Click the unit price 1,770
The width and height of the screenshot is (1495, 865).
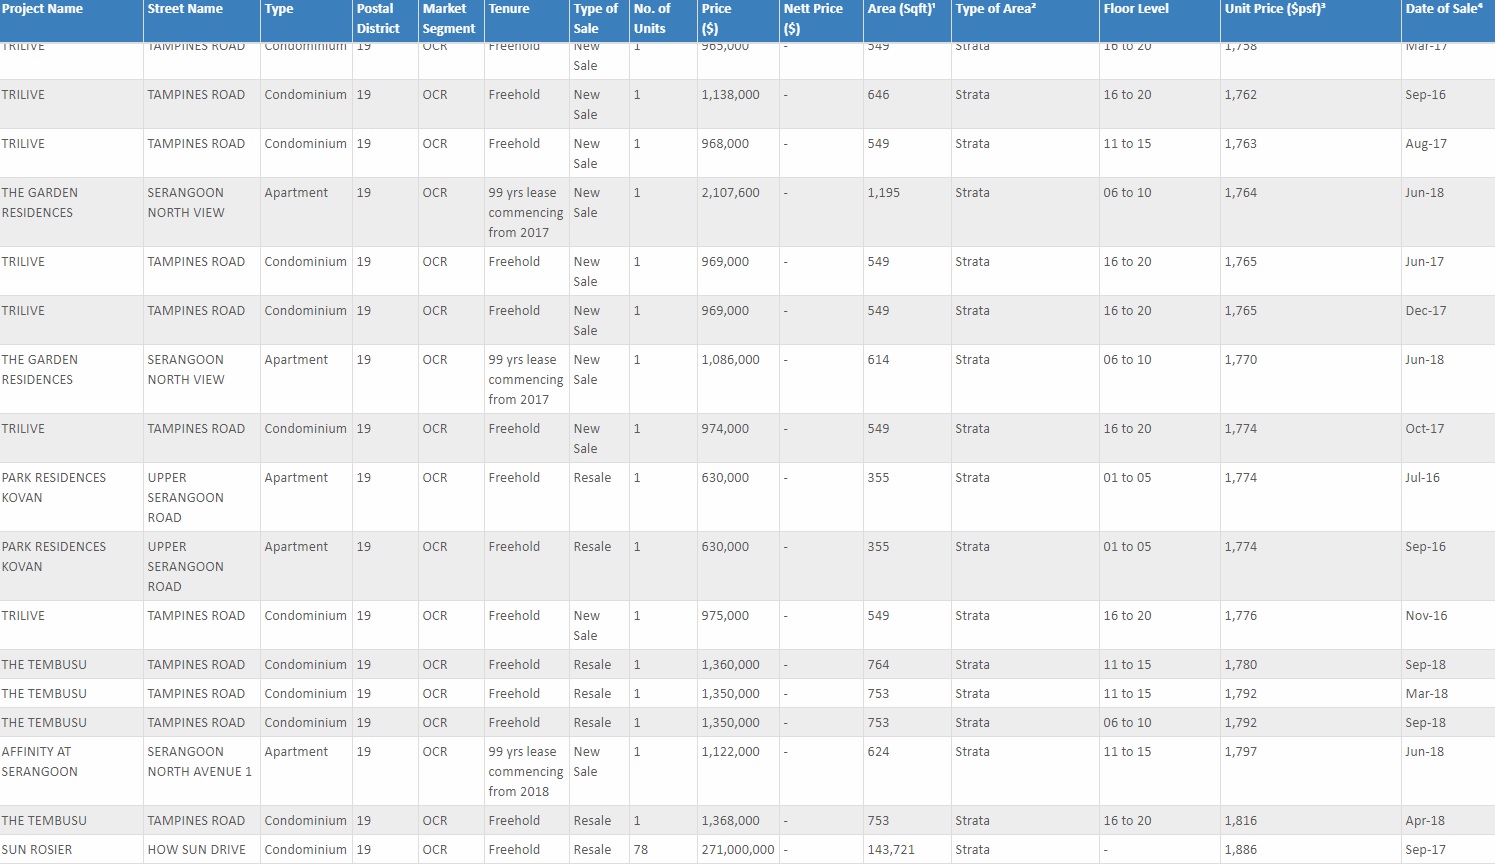1241,360
